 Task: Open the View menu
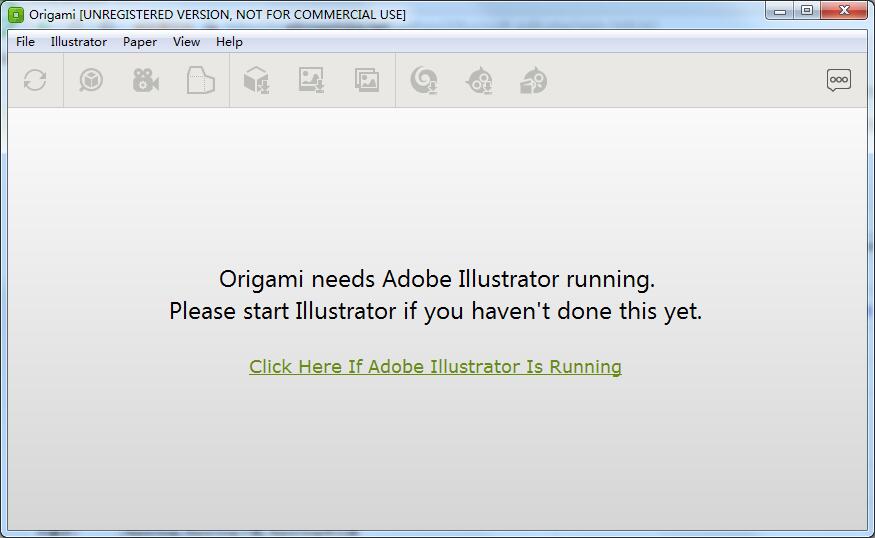[x=186, y=42]
